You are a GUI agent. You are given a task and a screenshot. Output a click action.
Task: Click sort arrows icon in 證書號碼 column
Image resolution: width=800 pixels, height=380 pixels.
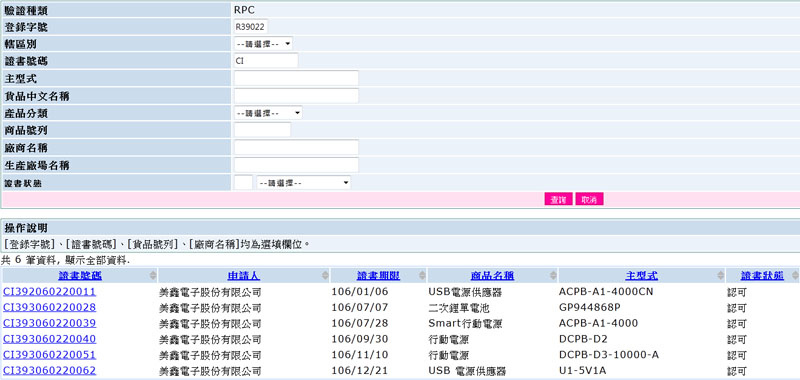tap(153, 276)
